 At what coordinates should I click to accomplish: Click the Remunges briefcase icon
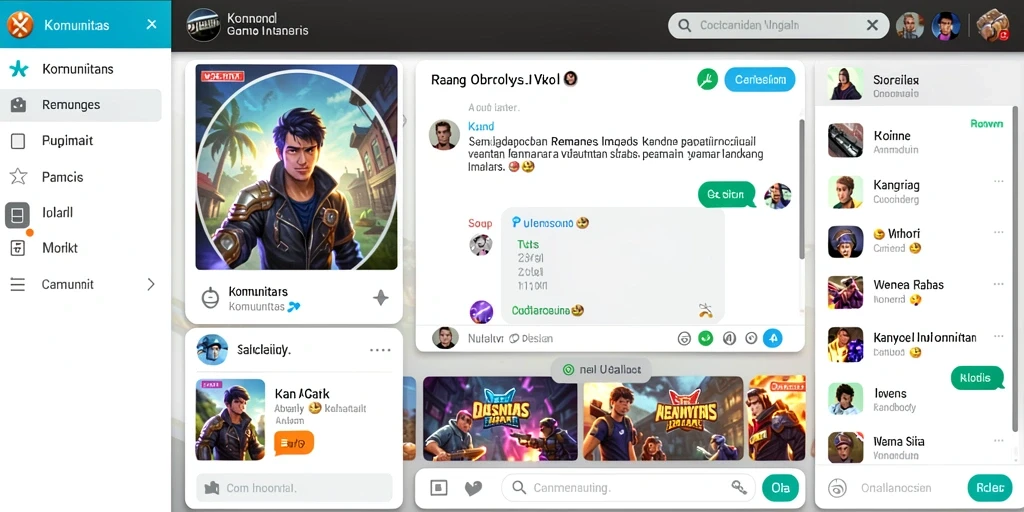click(x=18, y=104)
